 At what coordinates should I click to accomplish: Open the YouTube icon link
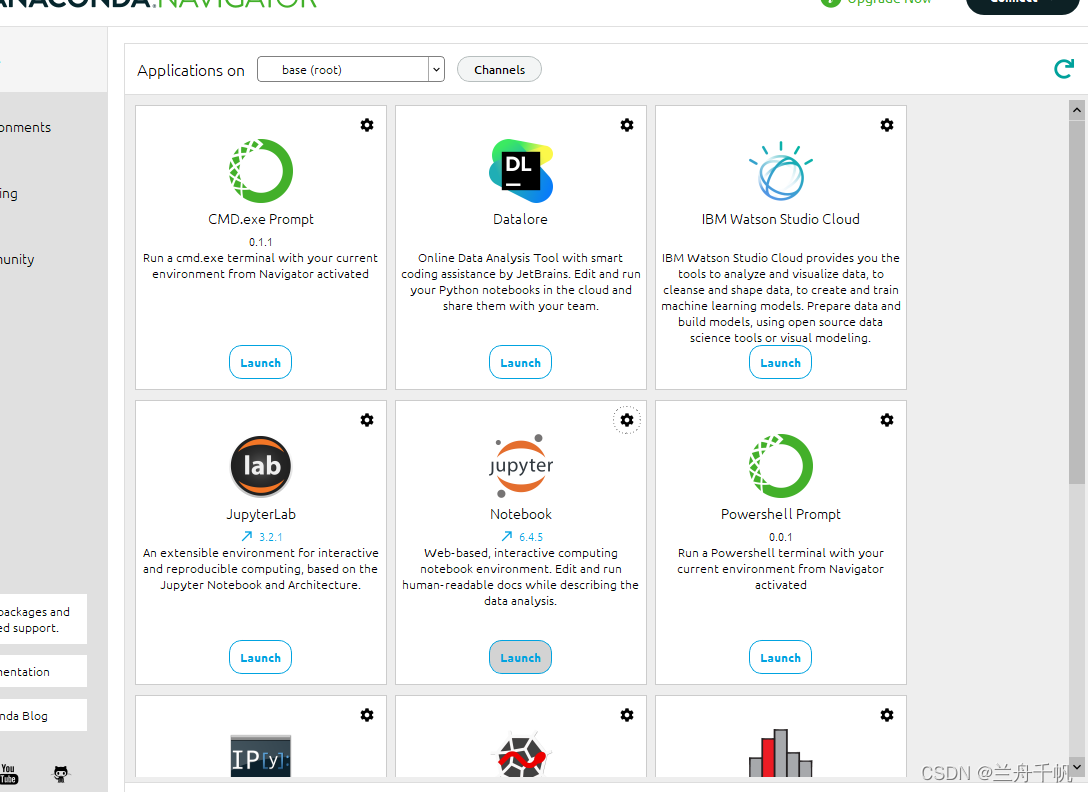coord(8,774)
